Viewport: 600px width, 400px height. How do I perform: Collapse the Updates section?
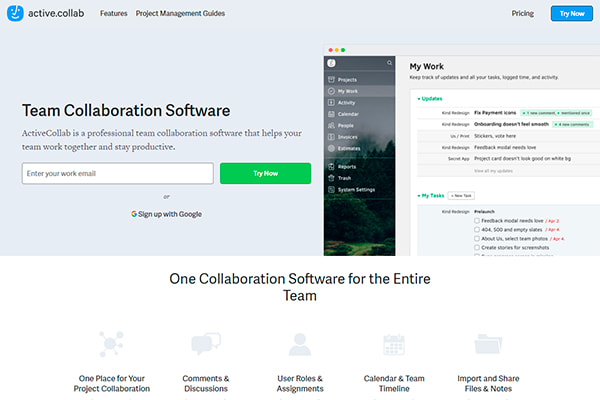click(430, 99)
